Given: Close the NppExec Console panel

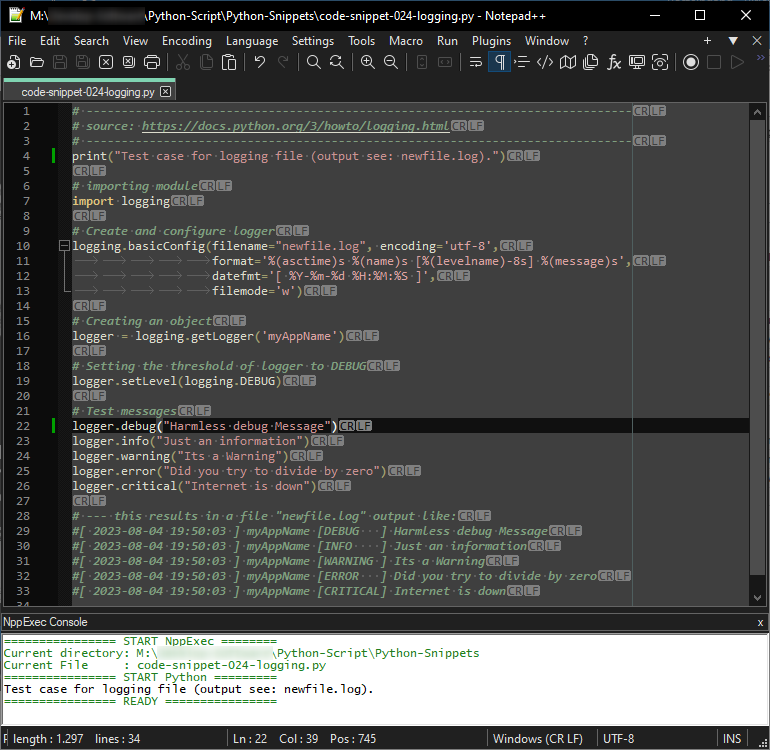Looking at the screenshot, I should pos(760,622).
